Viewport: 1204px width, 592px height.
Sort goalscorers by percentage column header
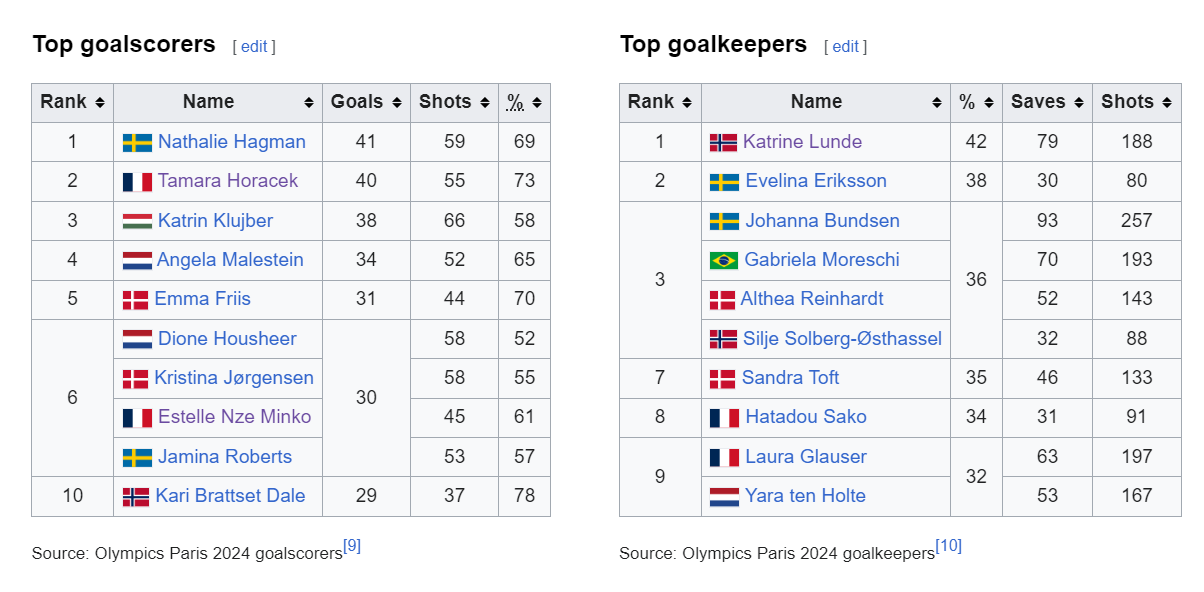(x=524, y=102)
